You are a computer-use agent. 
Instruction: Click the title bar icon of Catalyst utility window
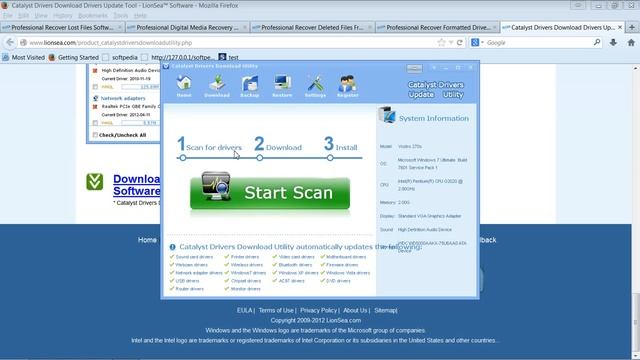166,66
